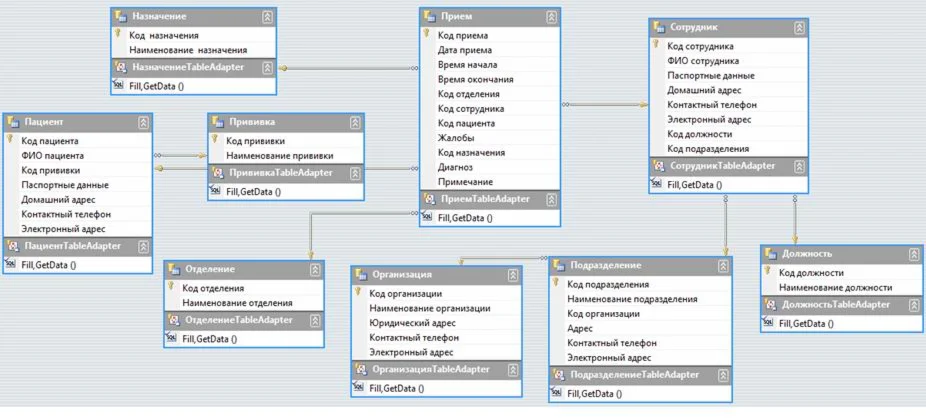The image size is (926, 420).
Task: Click SQL icon of Прививка Fill,GetData
Action: (216, 191)
